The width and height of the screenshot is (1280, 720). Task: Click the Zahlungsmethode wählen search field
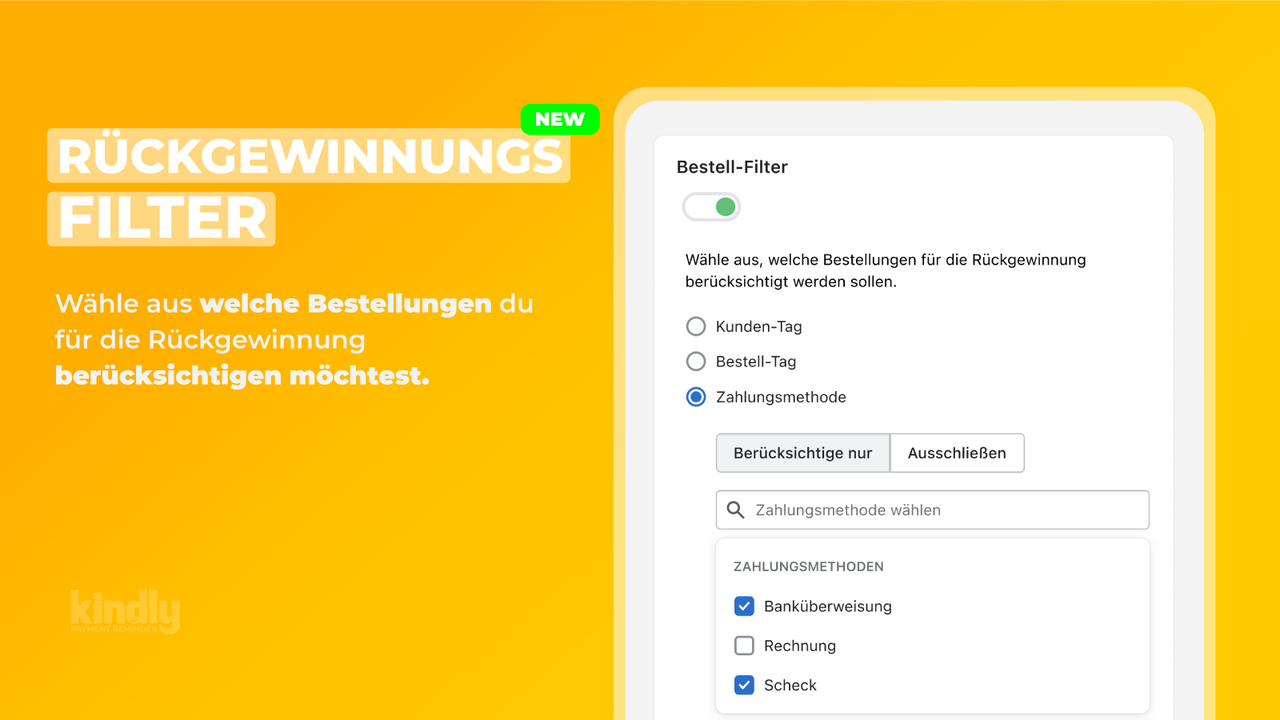tap(932, 510)
